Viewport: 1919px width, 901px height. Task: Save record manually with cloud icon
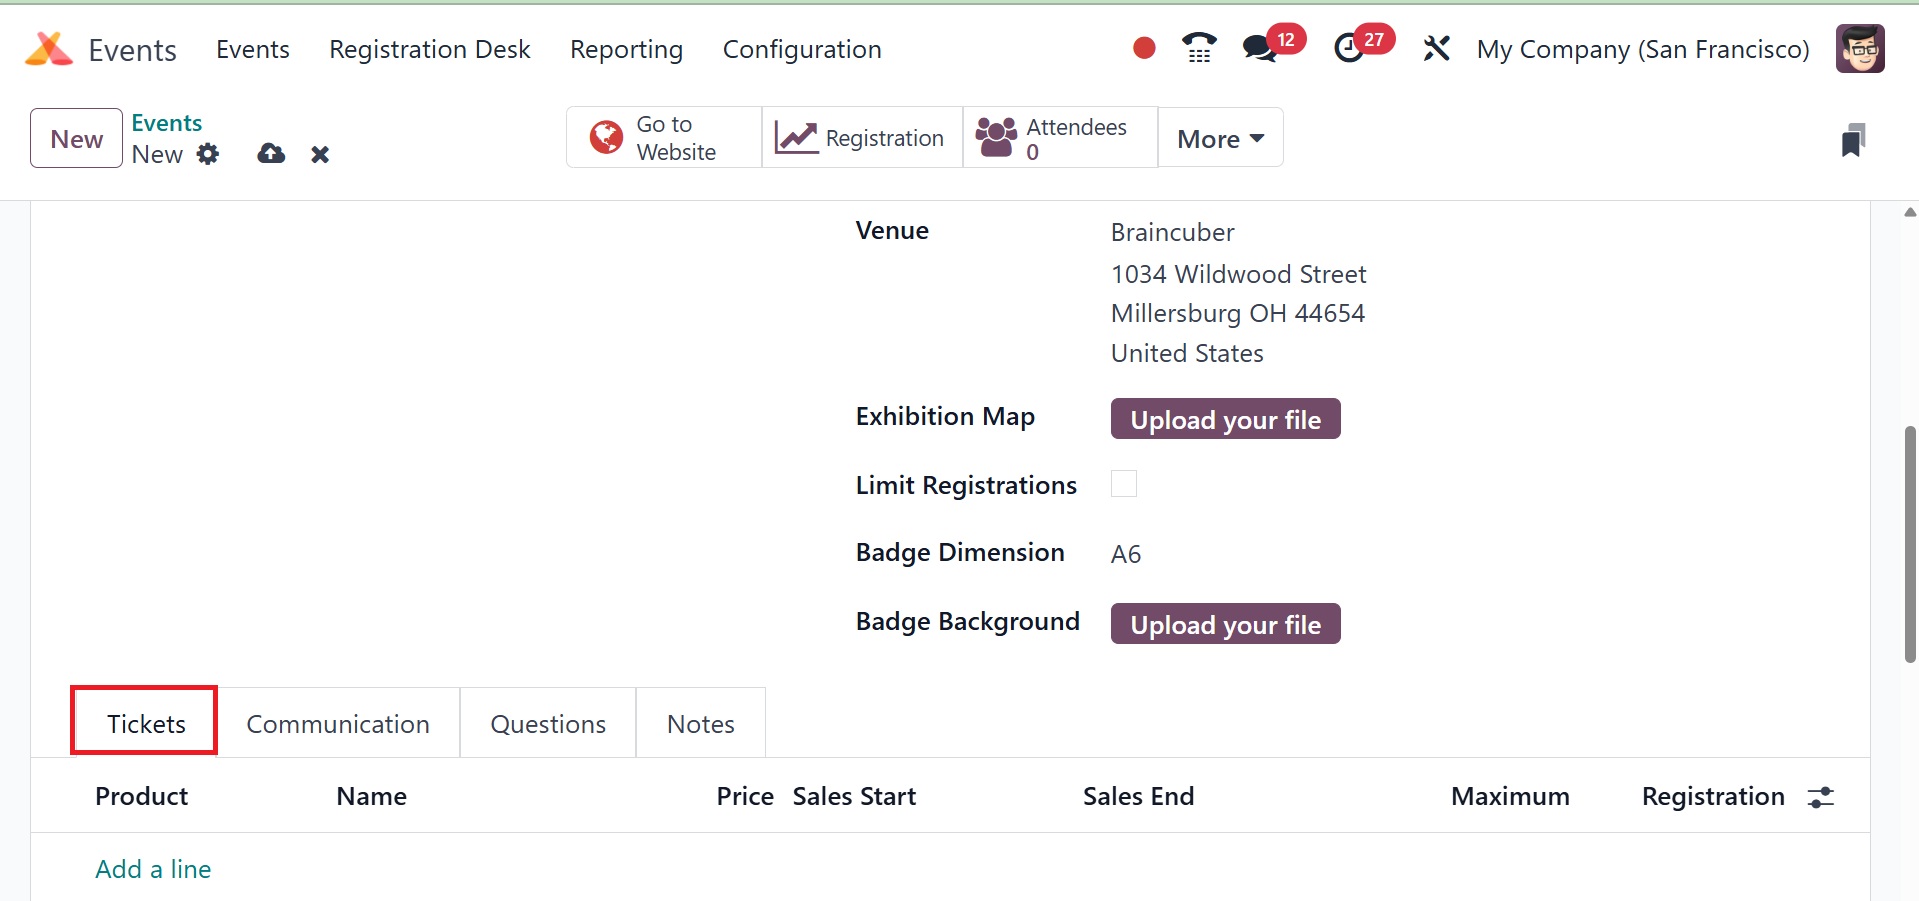(x=271, y=154)
